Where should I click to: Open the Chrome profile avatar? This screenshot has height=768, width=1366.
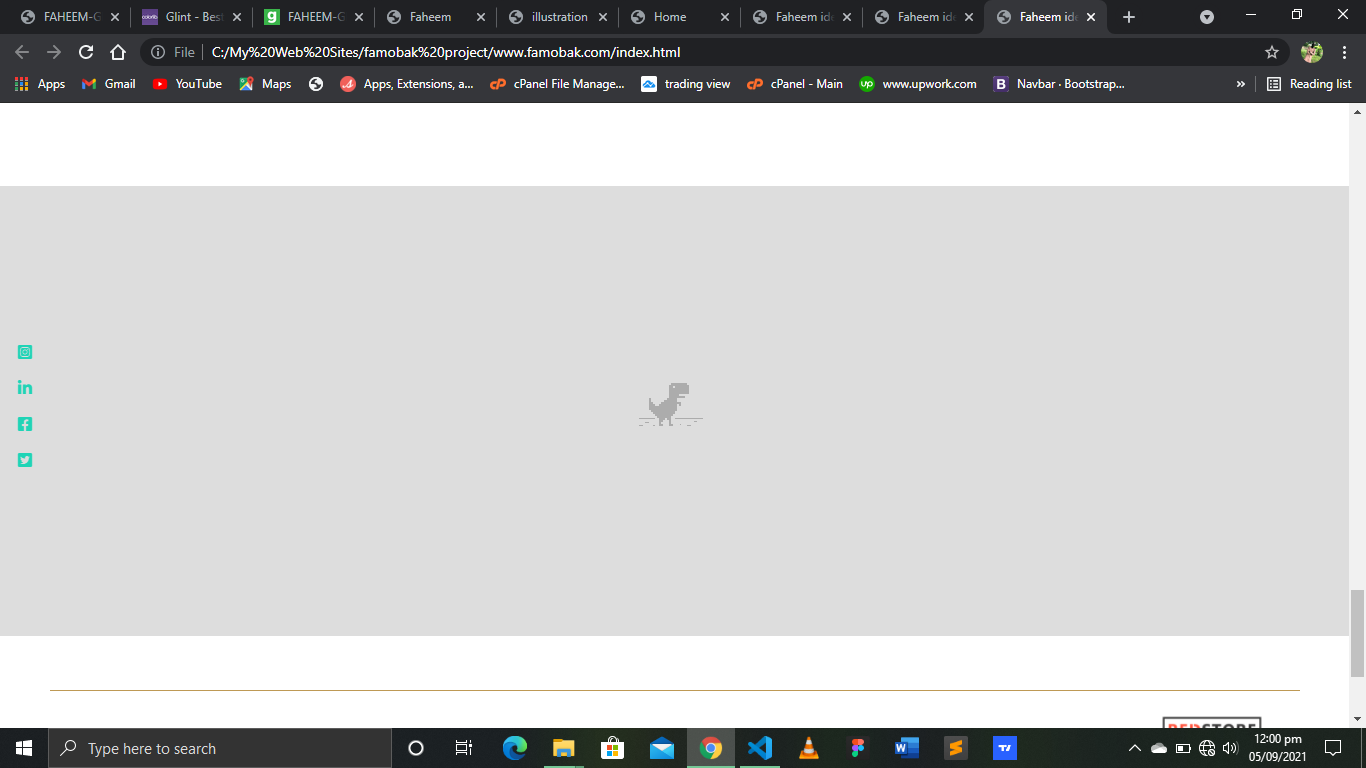1312,52
